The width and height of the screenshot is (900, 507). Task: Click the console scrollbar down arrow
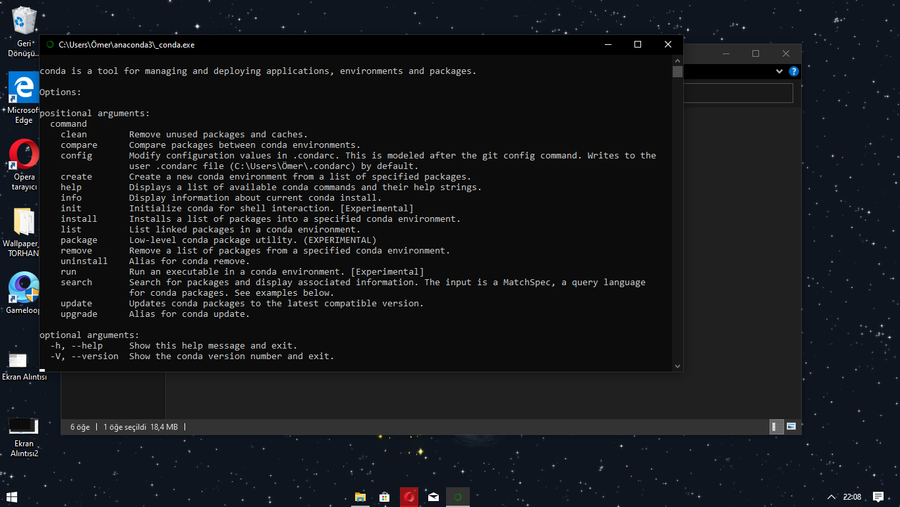pyautogui.click(x=677, y=366)
